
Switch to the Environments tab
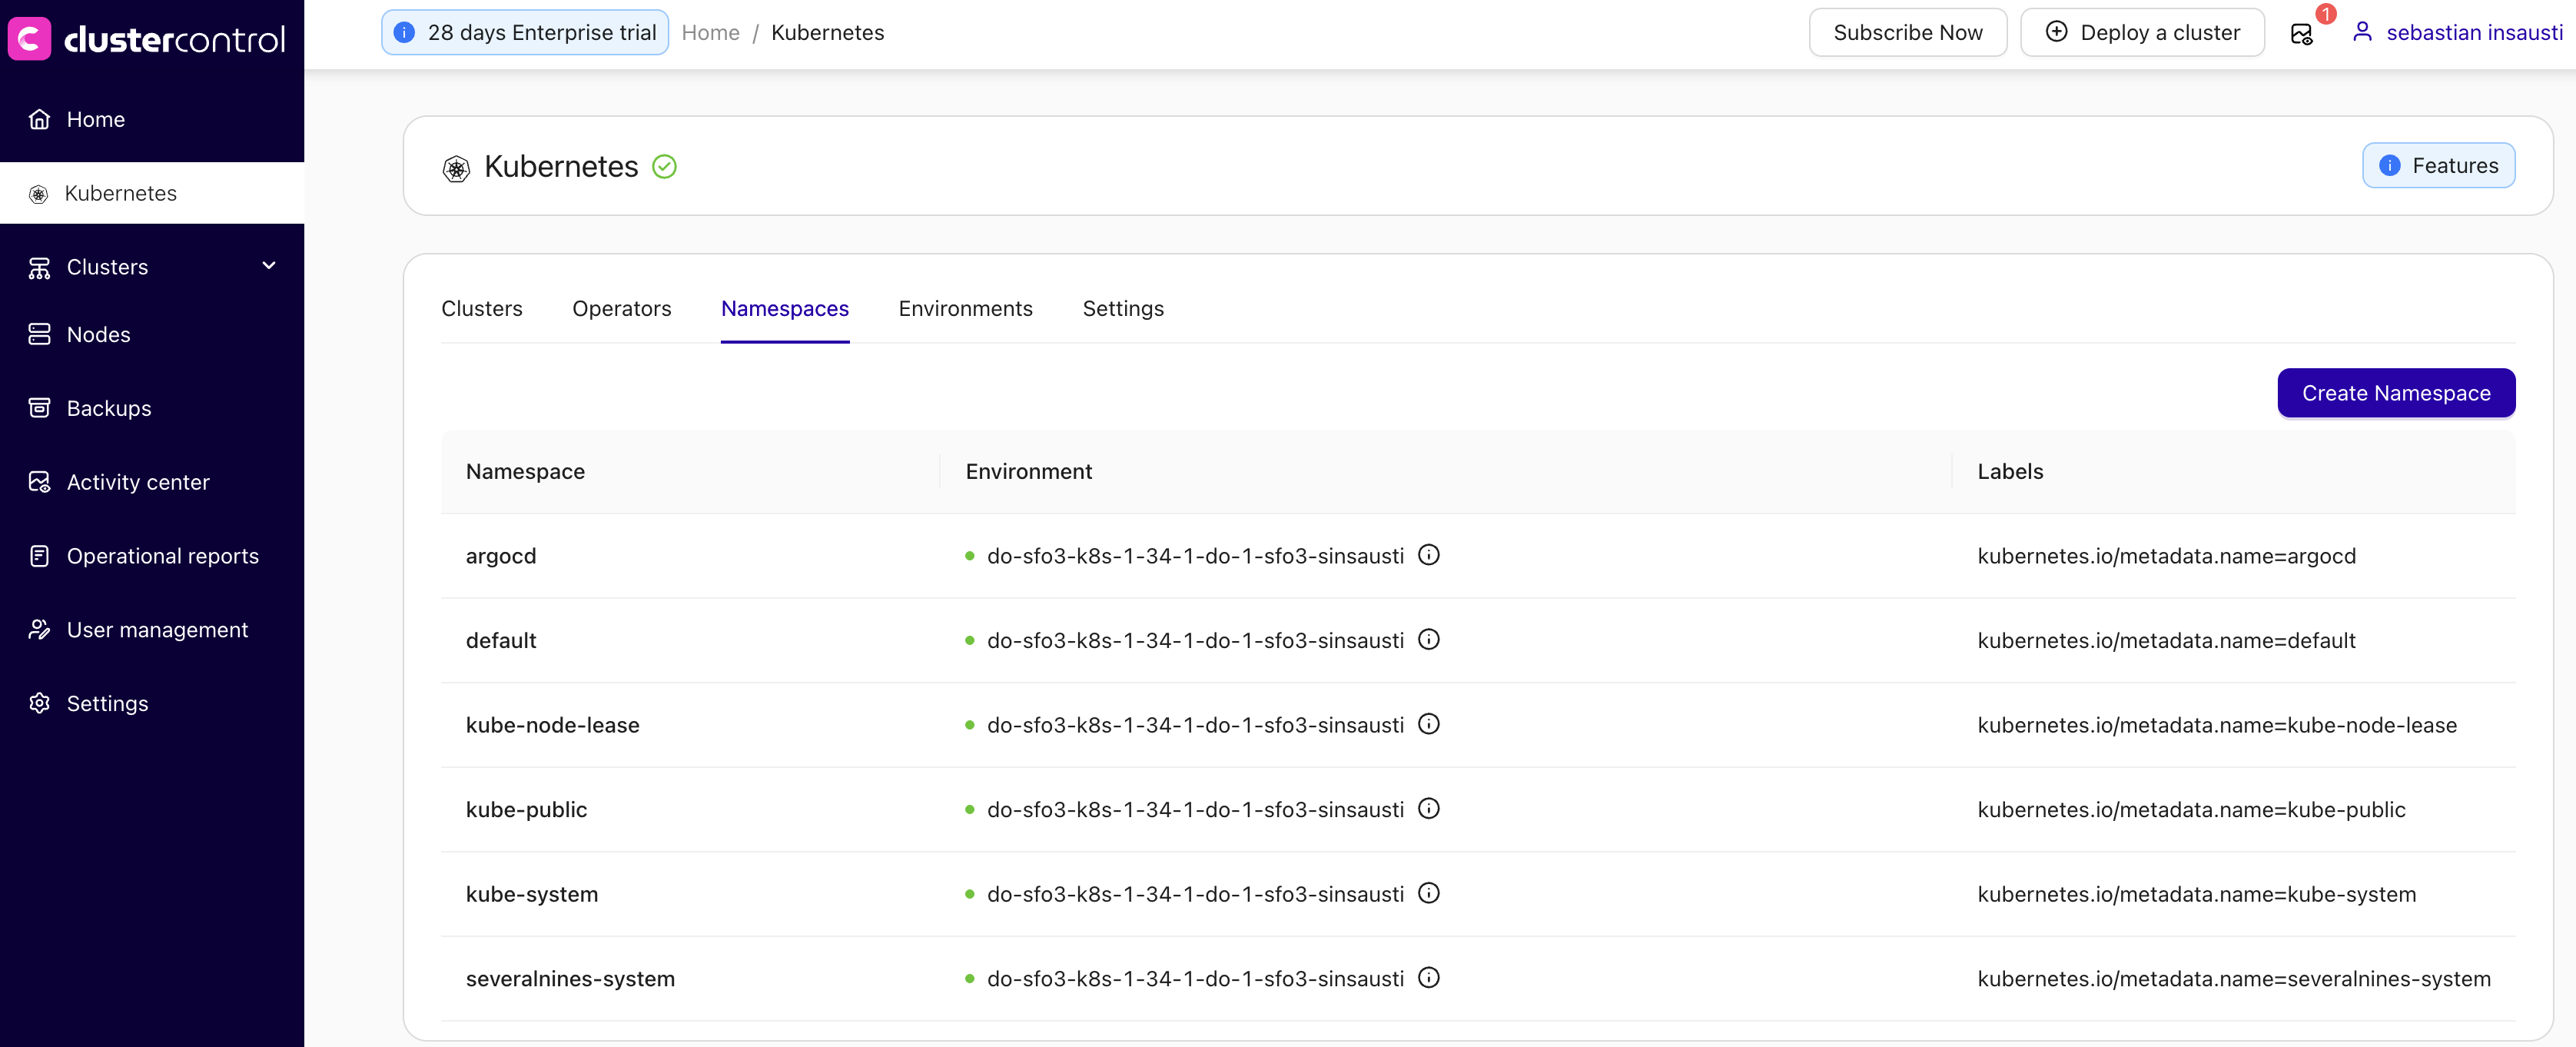click(965, 309)
